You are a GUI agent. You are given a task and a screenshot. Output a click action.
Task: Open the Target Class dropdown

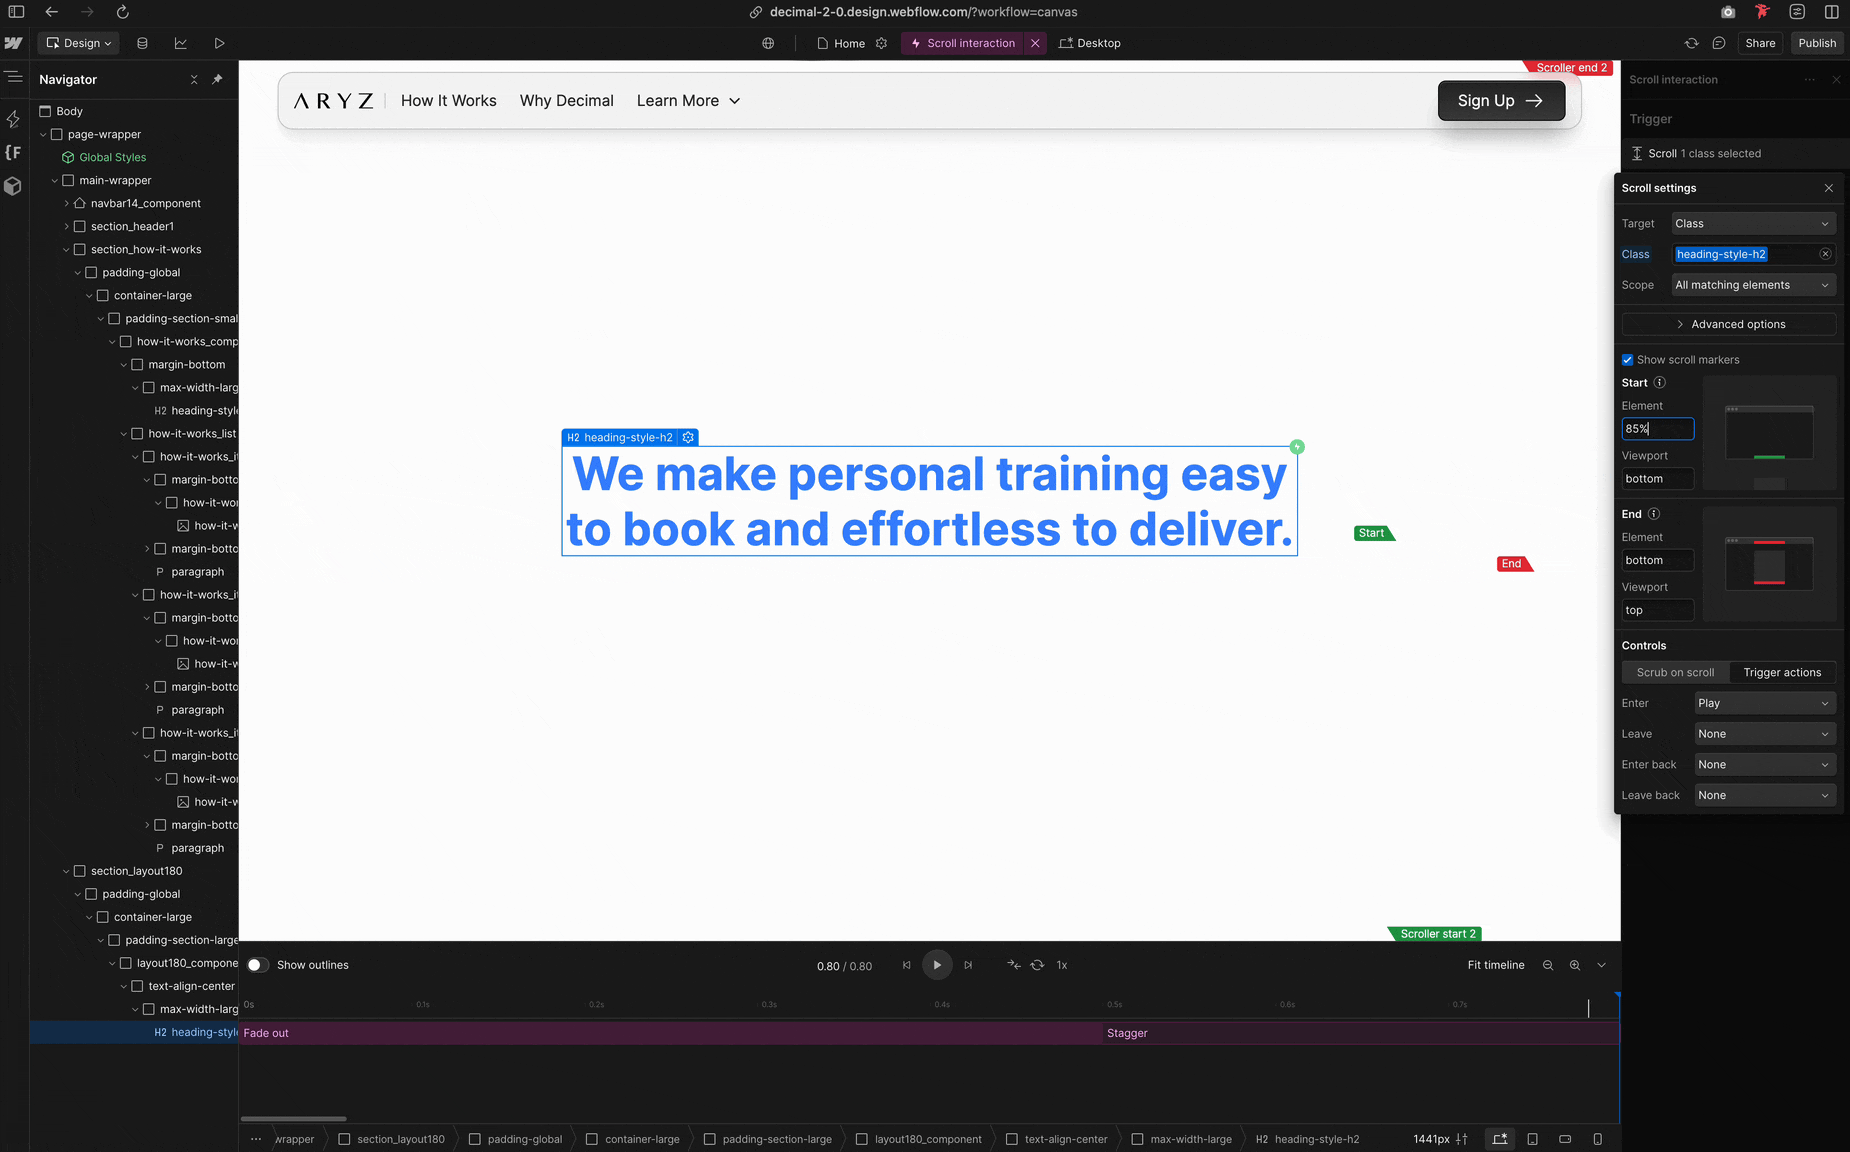(x=1753, y=224)
